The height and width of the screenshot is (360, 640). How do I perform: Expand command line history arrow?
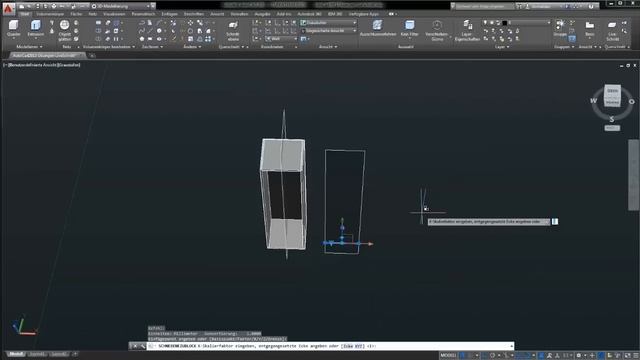pos(511,346)
